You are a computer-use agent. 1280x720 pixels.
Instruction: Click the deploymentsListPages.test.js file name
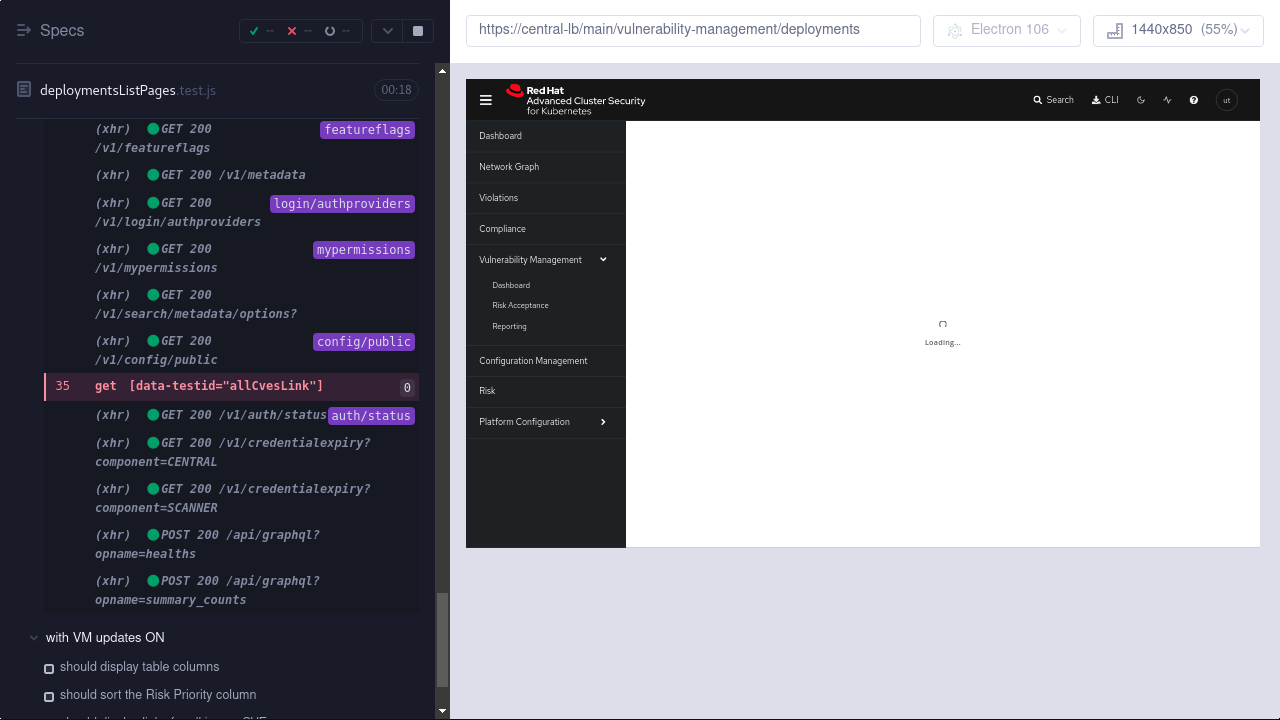pos(128,90)
